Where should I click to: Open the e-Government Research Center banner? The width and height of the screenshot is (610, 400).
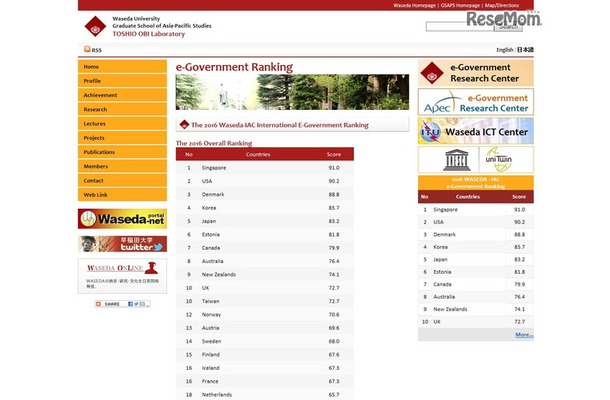[476, 73]
